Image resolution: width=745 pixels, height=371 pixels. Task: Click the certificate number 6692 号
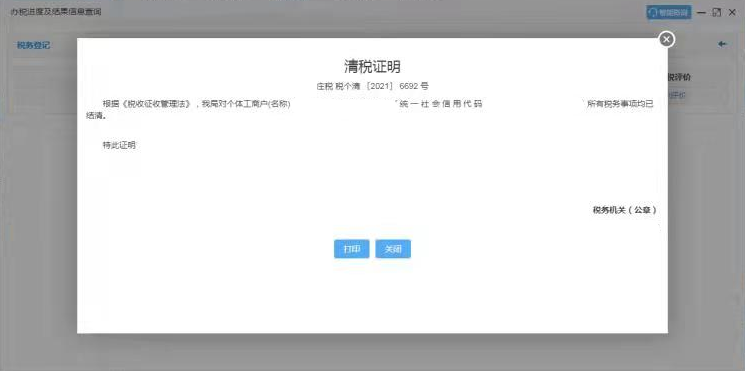[414, 86]
